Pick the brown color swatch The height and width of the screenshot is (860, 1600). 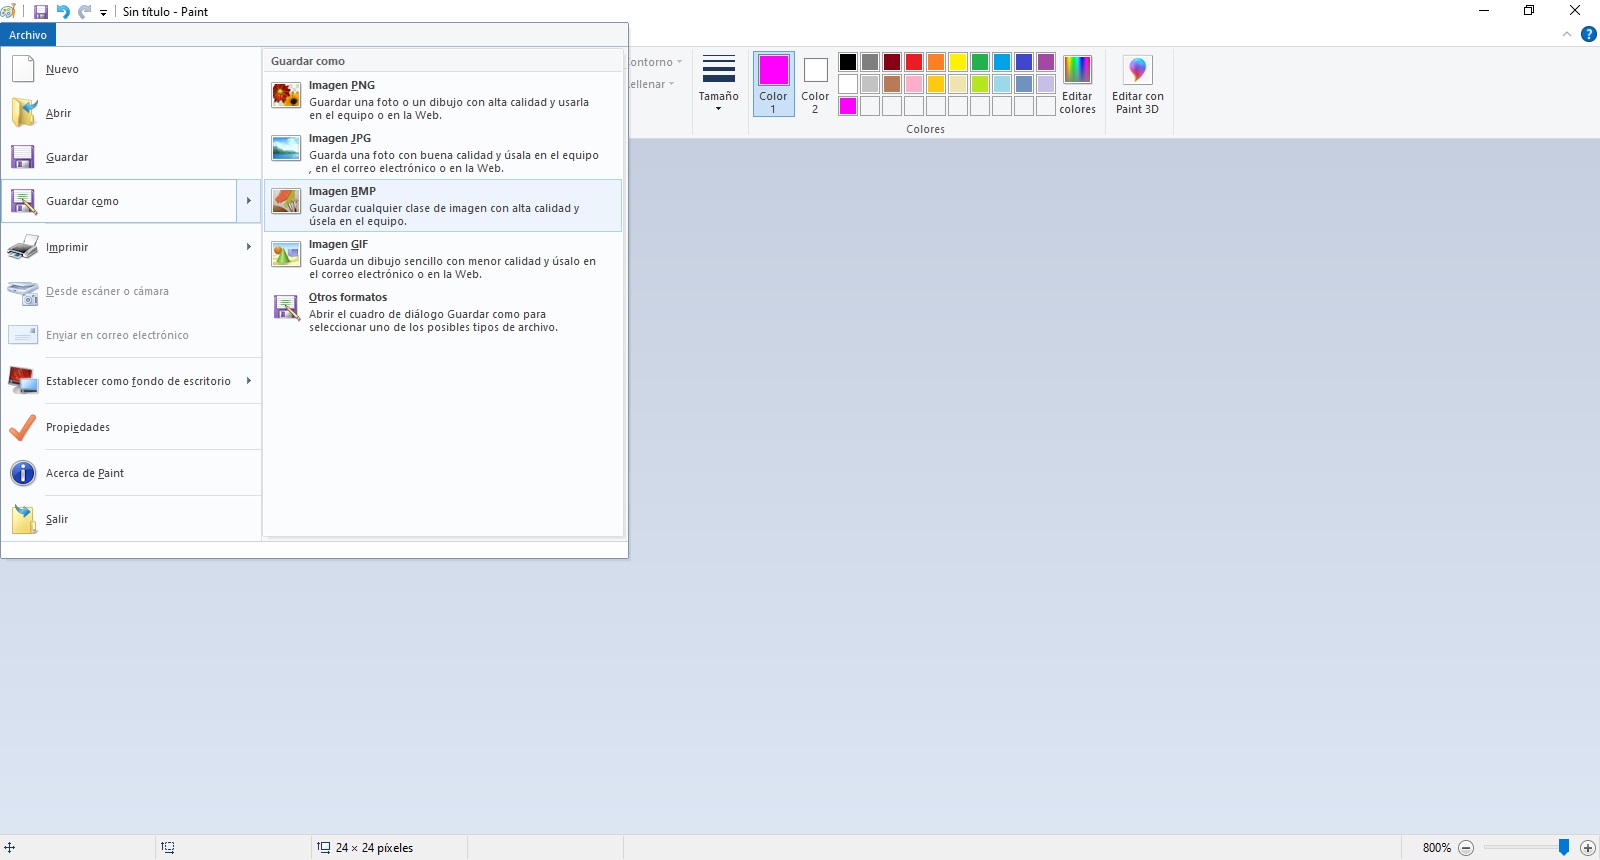892,84
